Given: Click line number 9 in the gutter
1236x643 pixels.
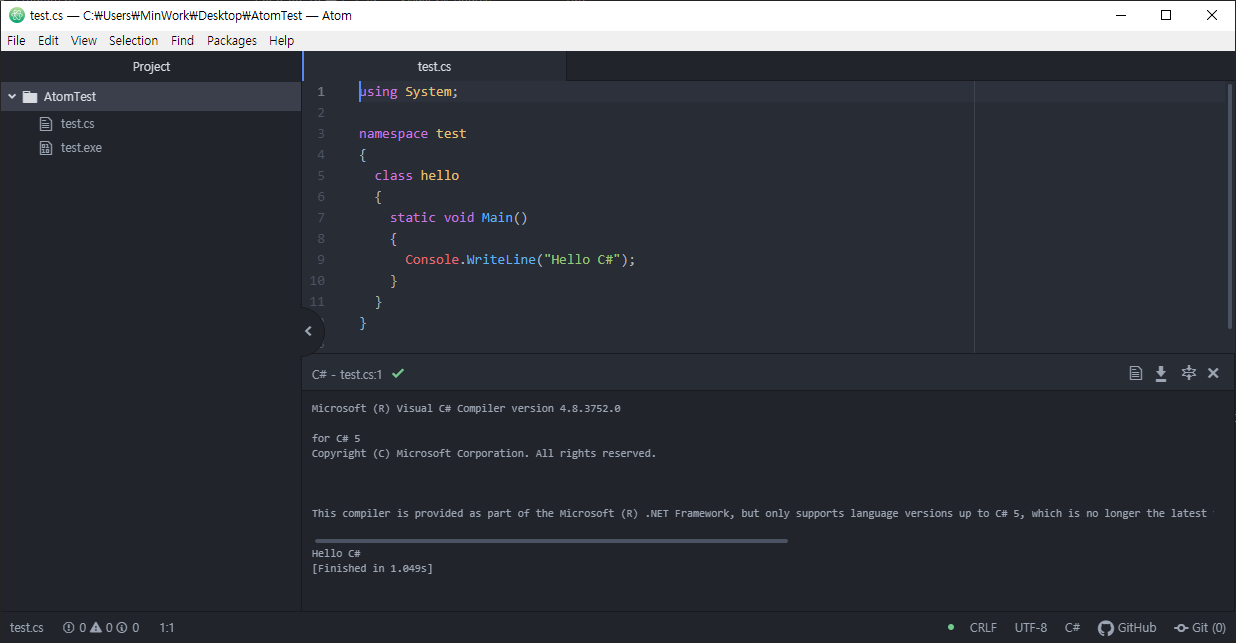Looking at the screenshot, I should point(321,260).
